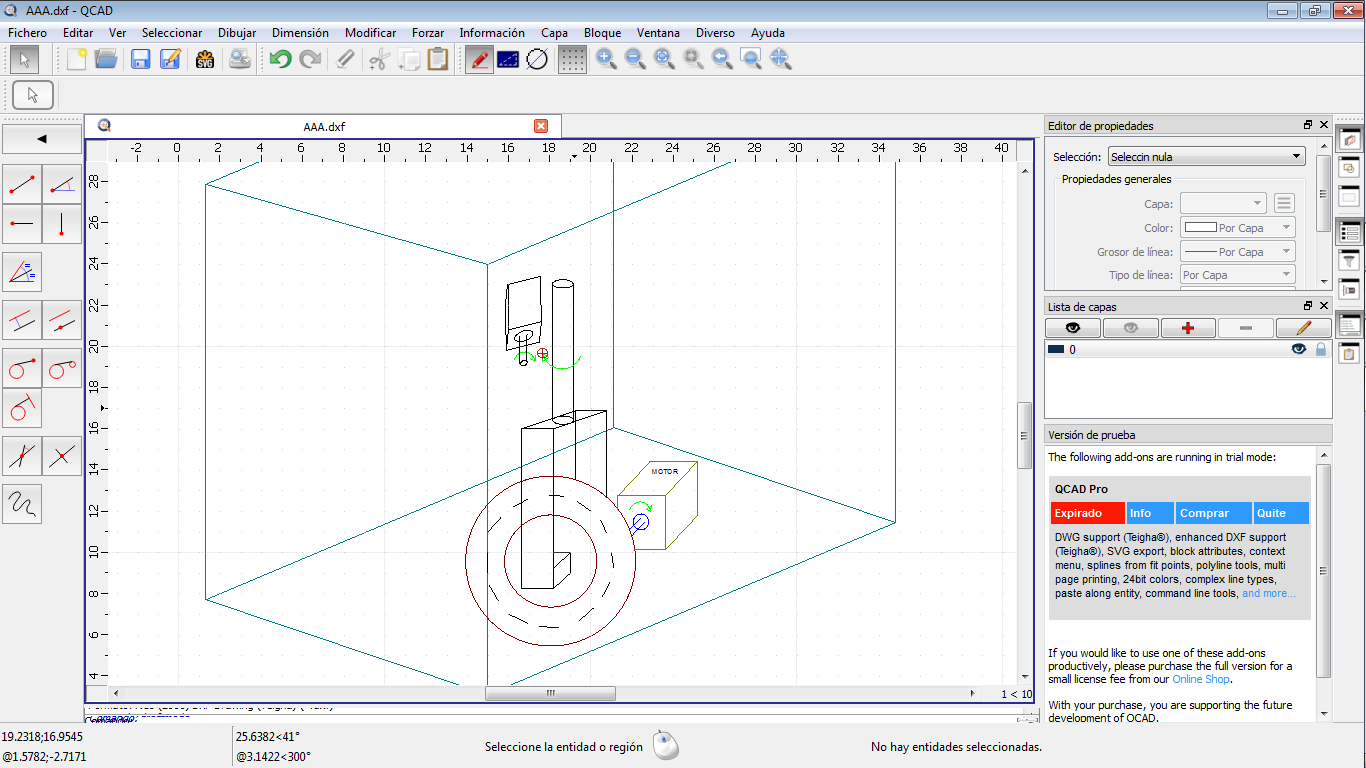Open the Tipo de línea dropdown

1238,275
